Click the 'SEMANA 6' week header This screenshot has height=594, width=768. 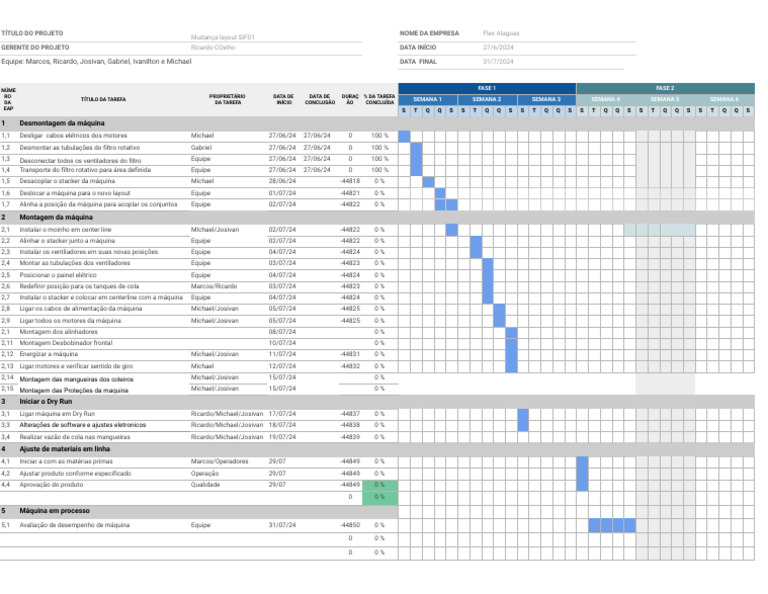(x=724, y=99)
